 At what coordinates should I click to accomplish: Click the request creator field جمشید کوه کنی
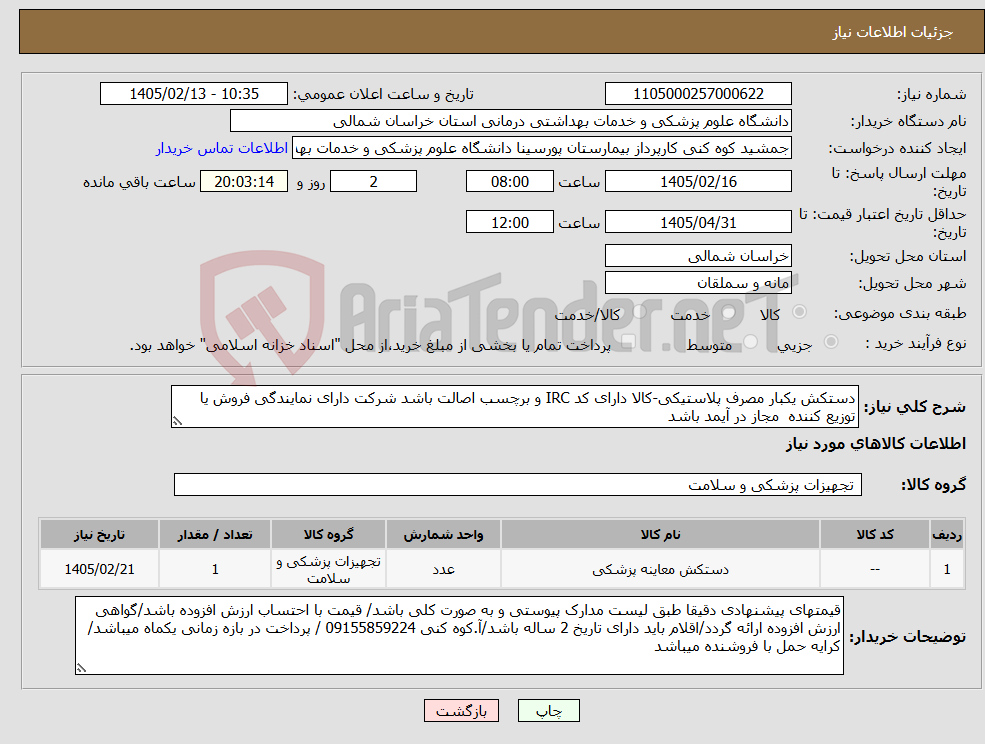tap(541, 148)
